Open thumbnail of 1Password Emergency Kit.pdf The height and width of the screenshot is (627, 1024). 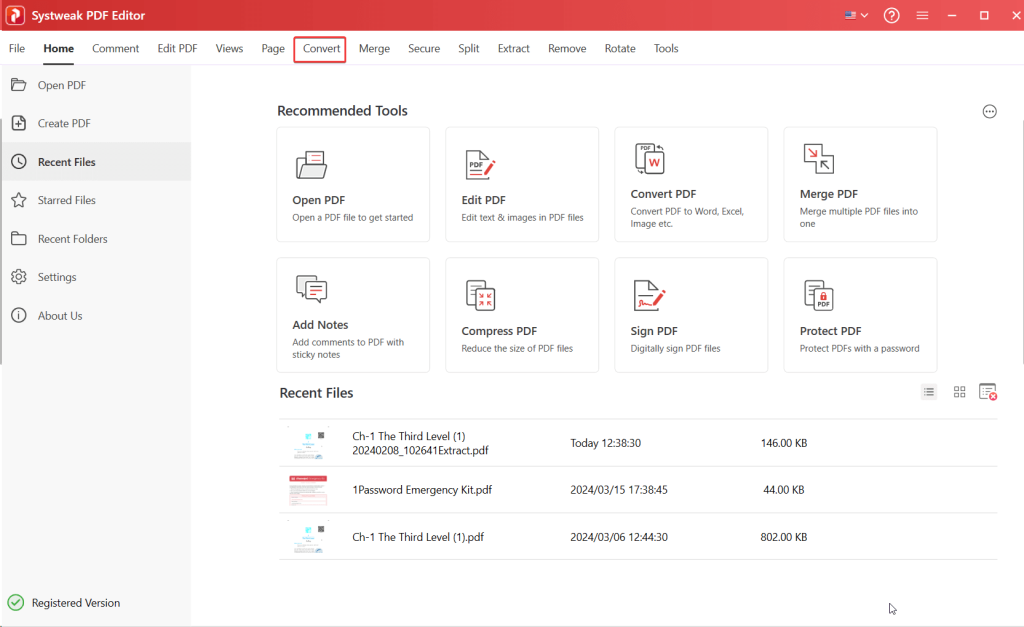pos(308,490)
